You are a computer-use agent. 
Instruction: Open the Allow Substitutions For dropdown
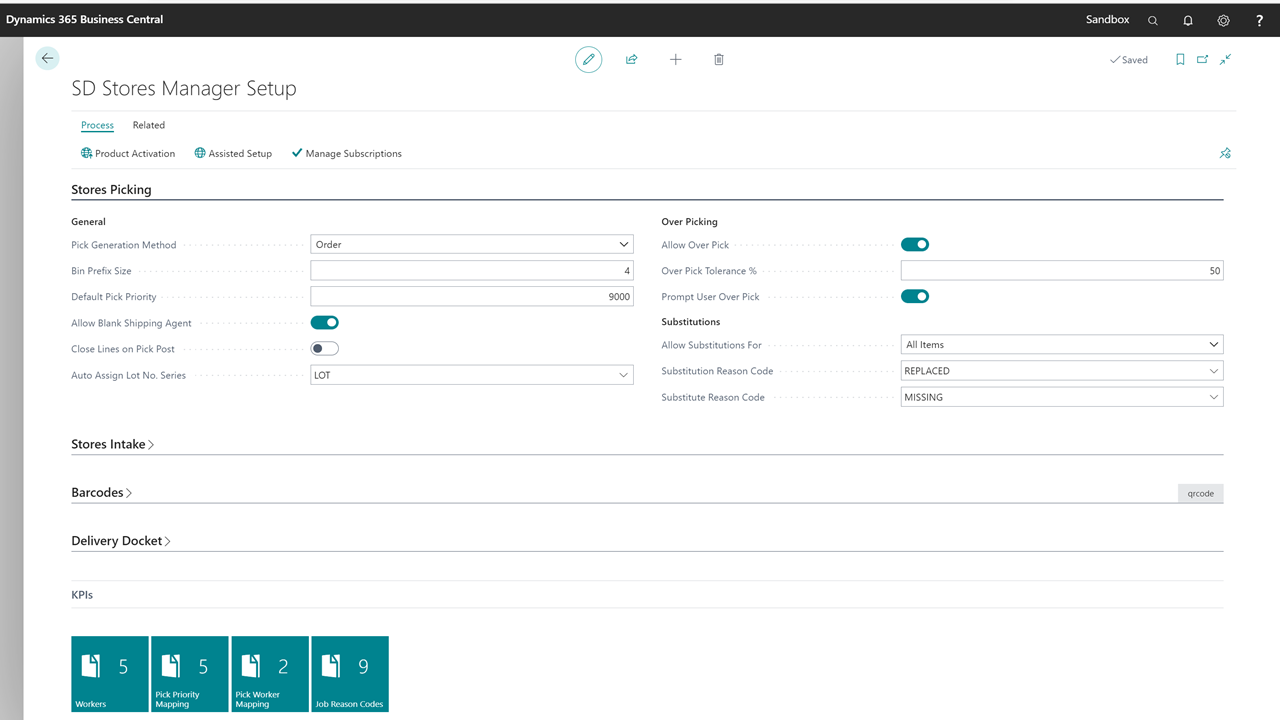coord(1062,345)
